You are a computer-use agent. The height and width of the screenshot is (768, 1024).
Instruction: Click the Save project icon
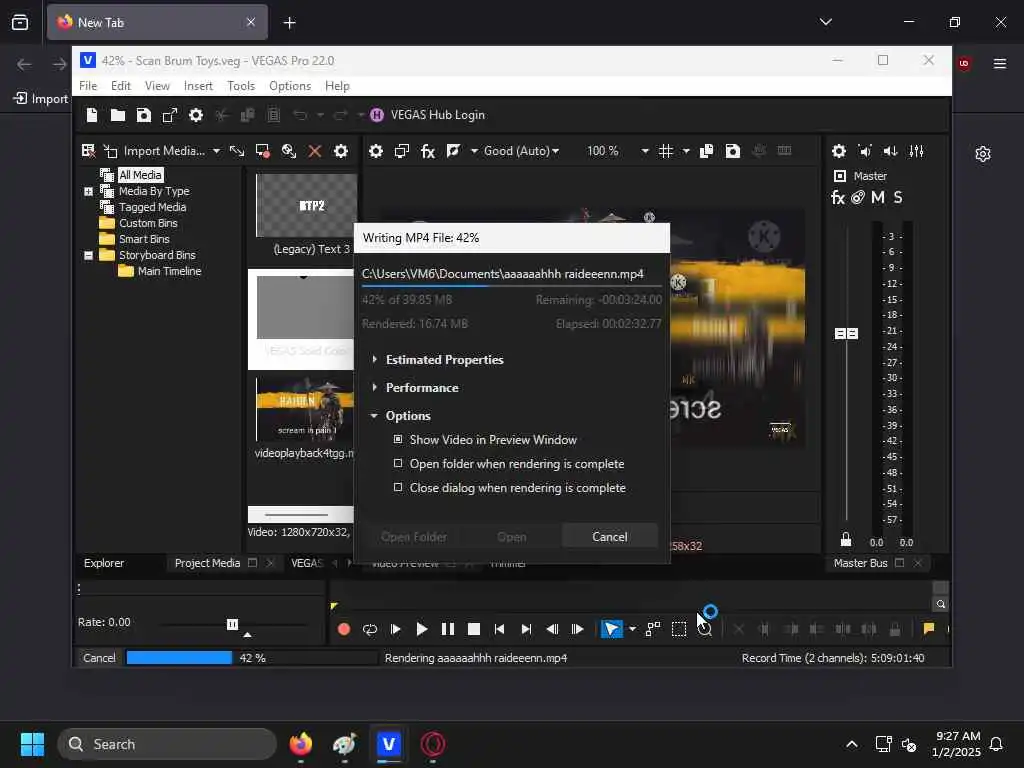point(144,115)
